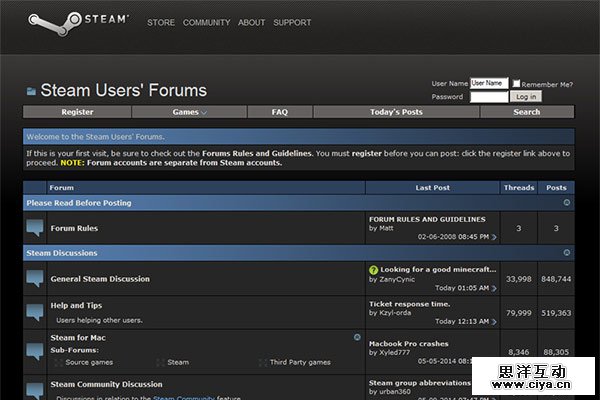Collapse the Steam Discussions category
The image size is (600, 400).
point(567,253)
